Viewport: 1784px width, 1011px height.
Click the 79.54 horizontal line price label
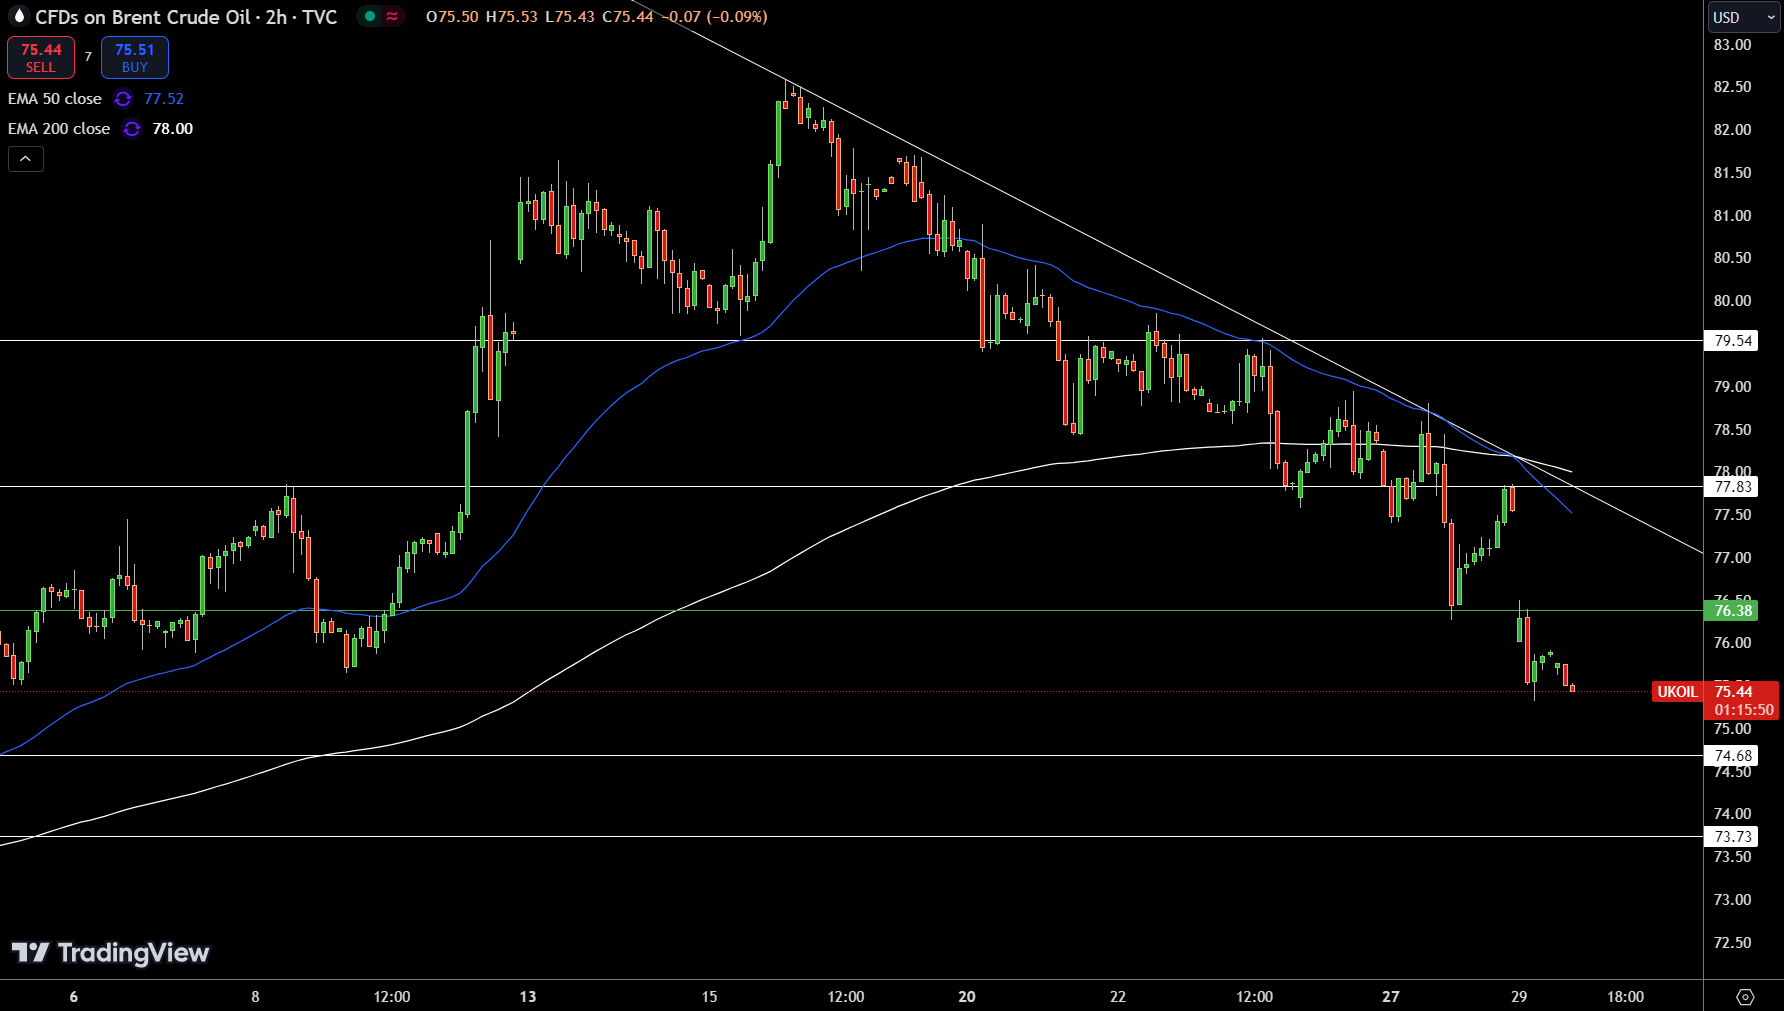(x=1732, y=341)
